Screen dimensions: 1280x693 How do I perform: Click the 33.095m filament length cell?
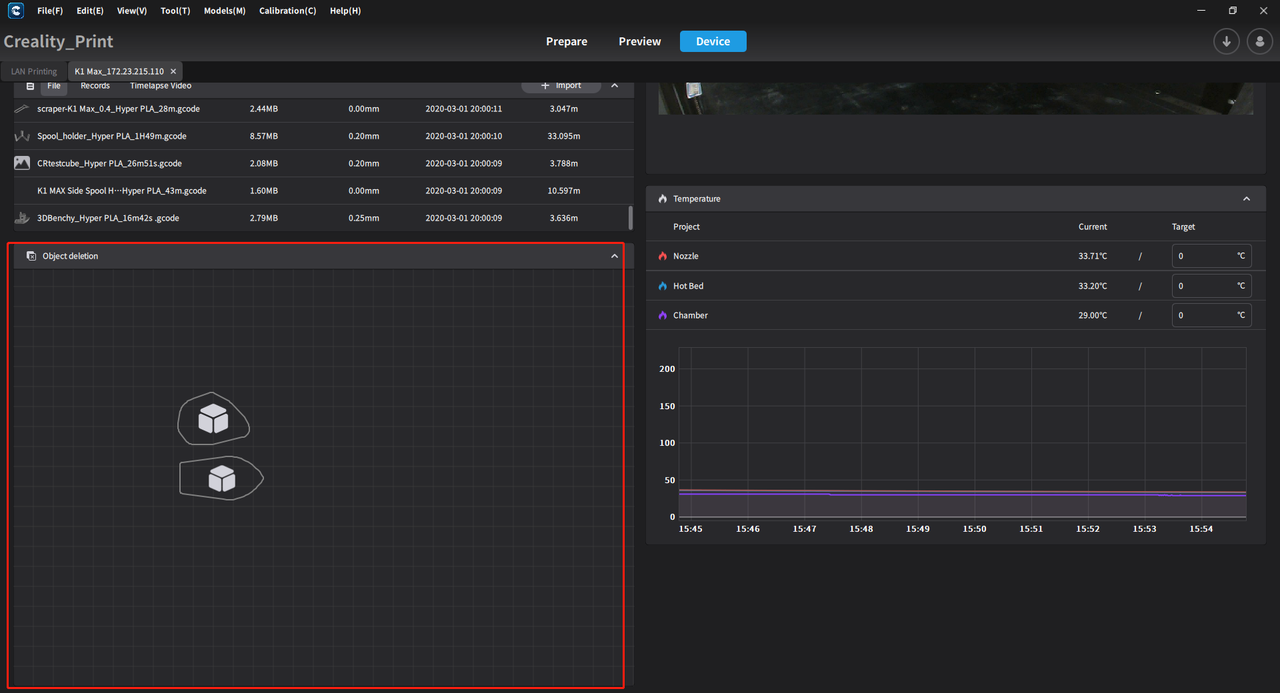(x=565, y=136)
